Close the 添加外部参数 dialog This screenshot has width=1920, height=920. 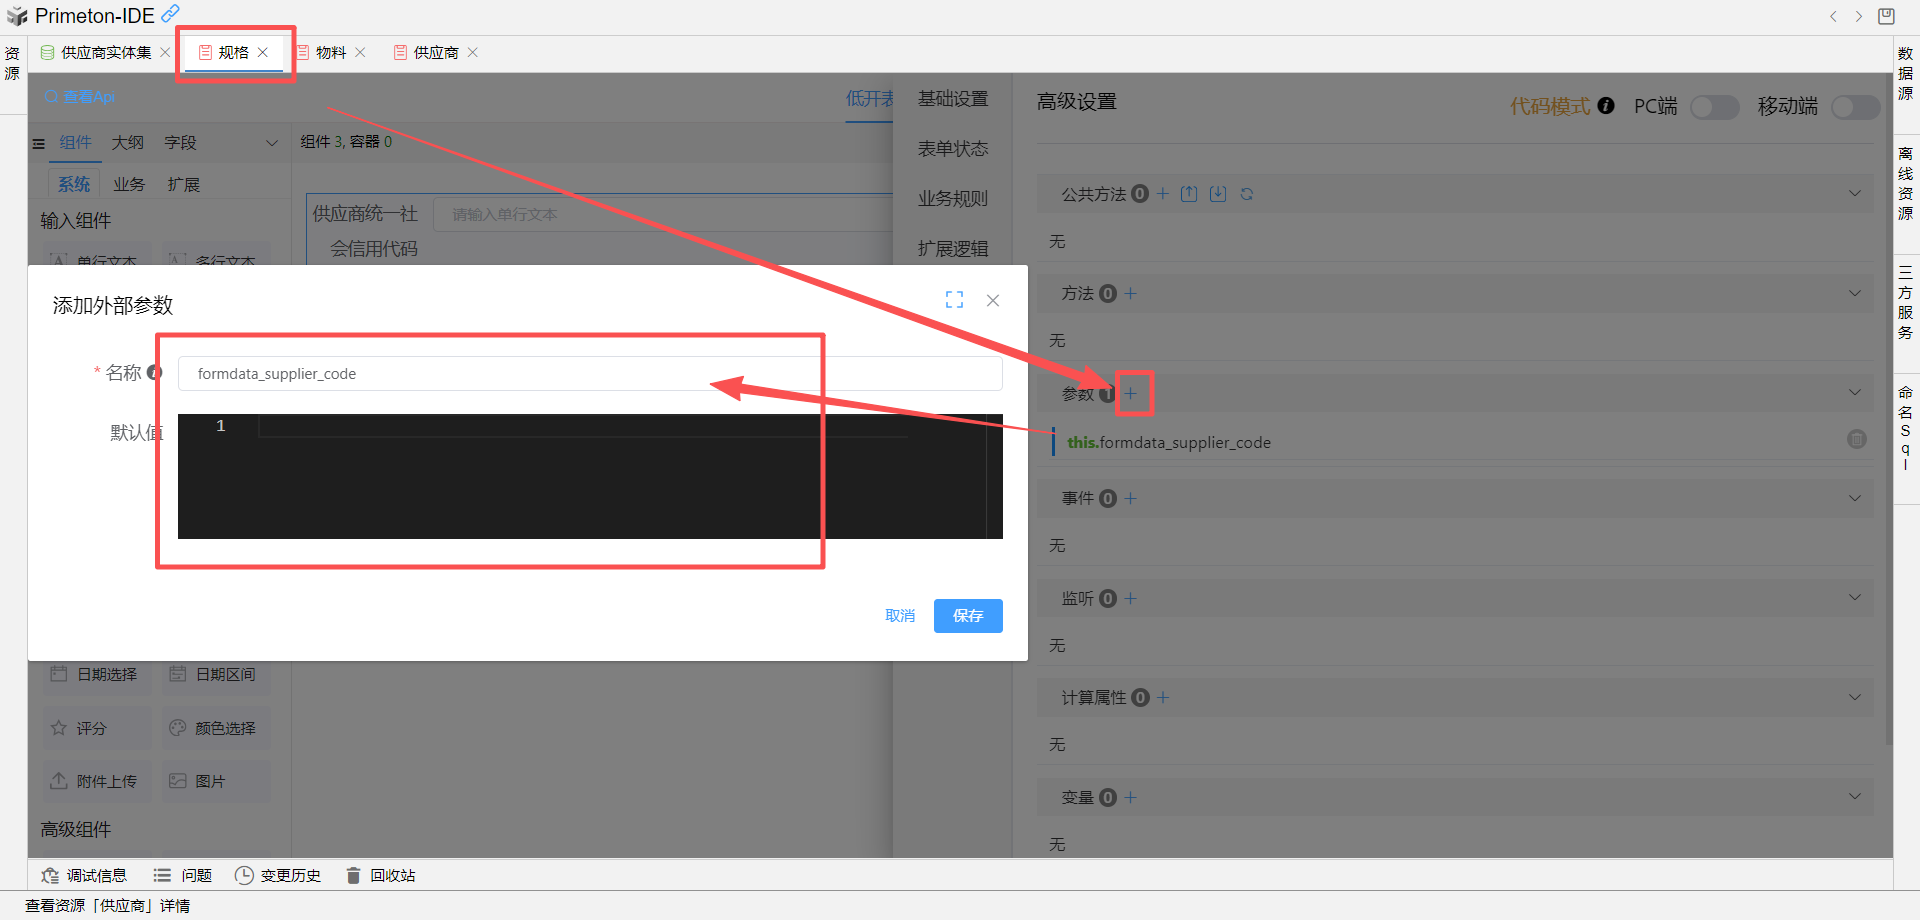pyautogui.click(x=993, y=300)
